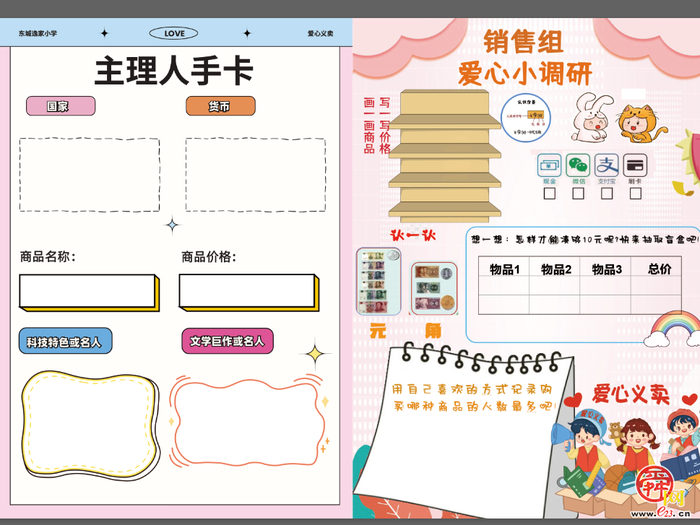Tick the checkbox under 微信

coord(578,195)
